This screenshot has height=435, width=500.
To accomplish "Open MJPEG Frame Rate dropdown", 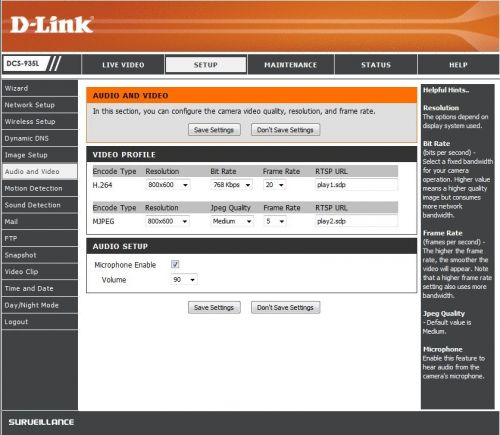I will point(275,221).
